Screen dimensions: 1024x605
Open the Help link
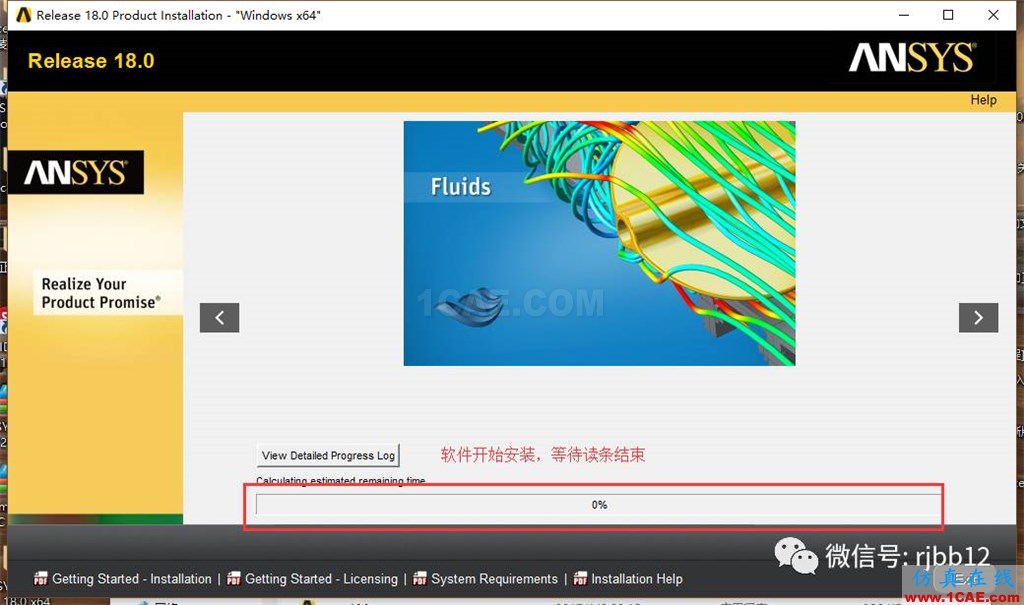pyautogui.click(x=983, y=100)
